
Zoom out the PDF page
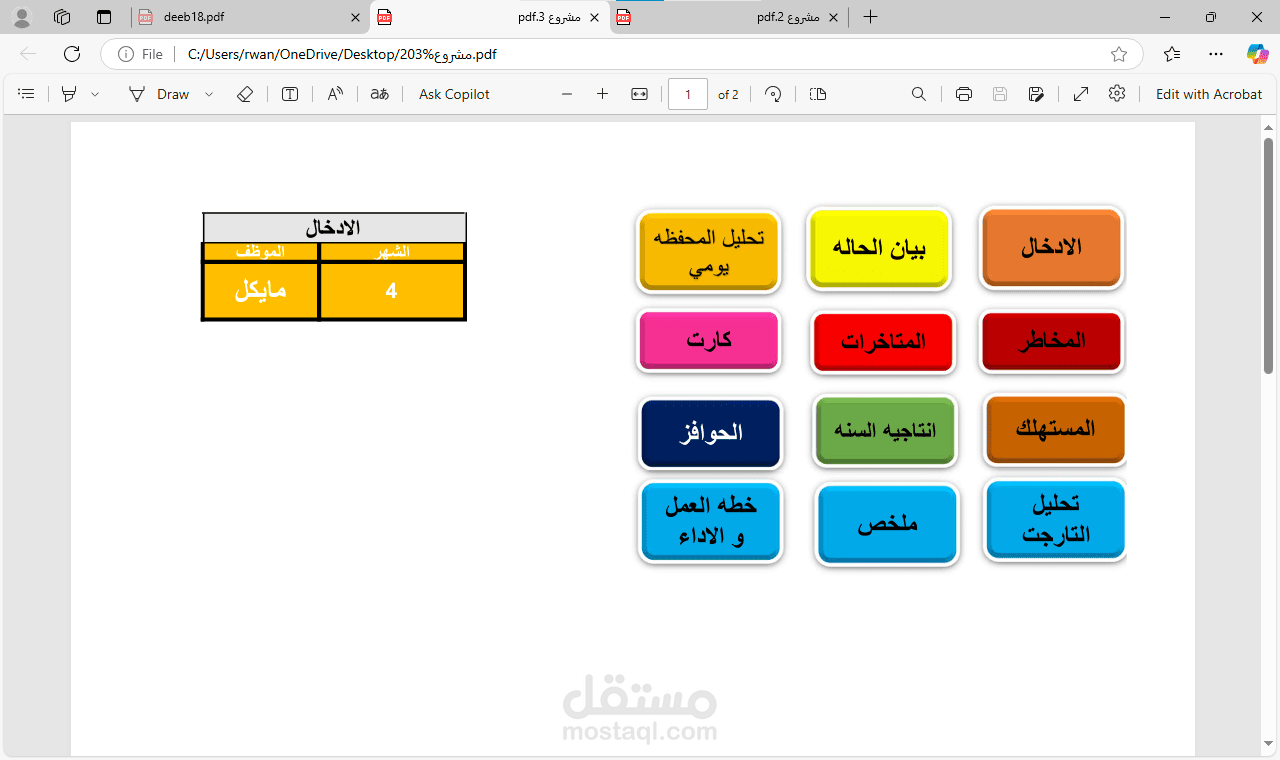point(567,94)
